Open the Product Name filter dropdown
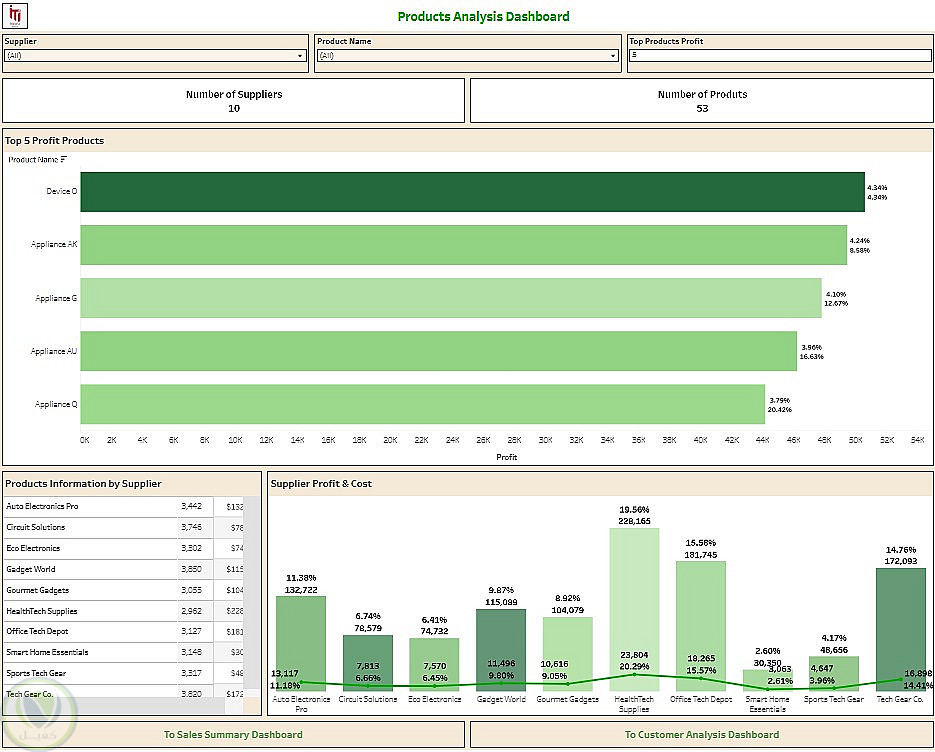The width and height of the screenshot is (935, 752). point(468,55)
